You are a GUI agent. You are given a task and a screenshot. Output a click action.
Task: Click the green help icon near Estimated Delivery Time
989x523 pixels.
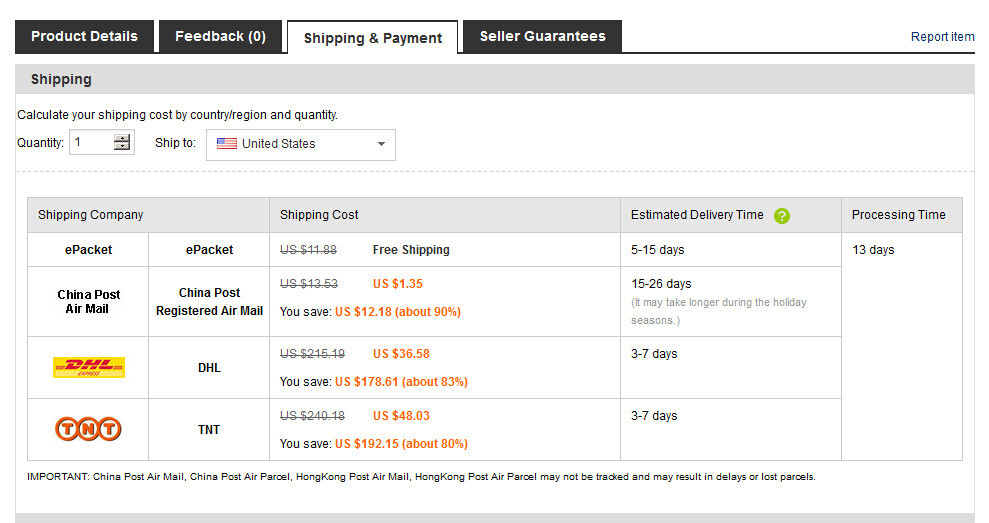[x=782, y=215]
